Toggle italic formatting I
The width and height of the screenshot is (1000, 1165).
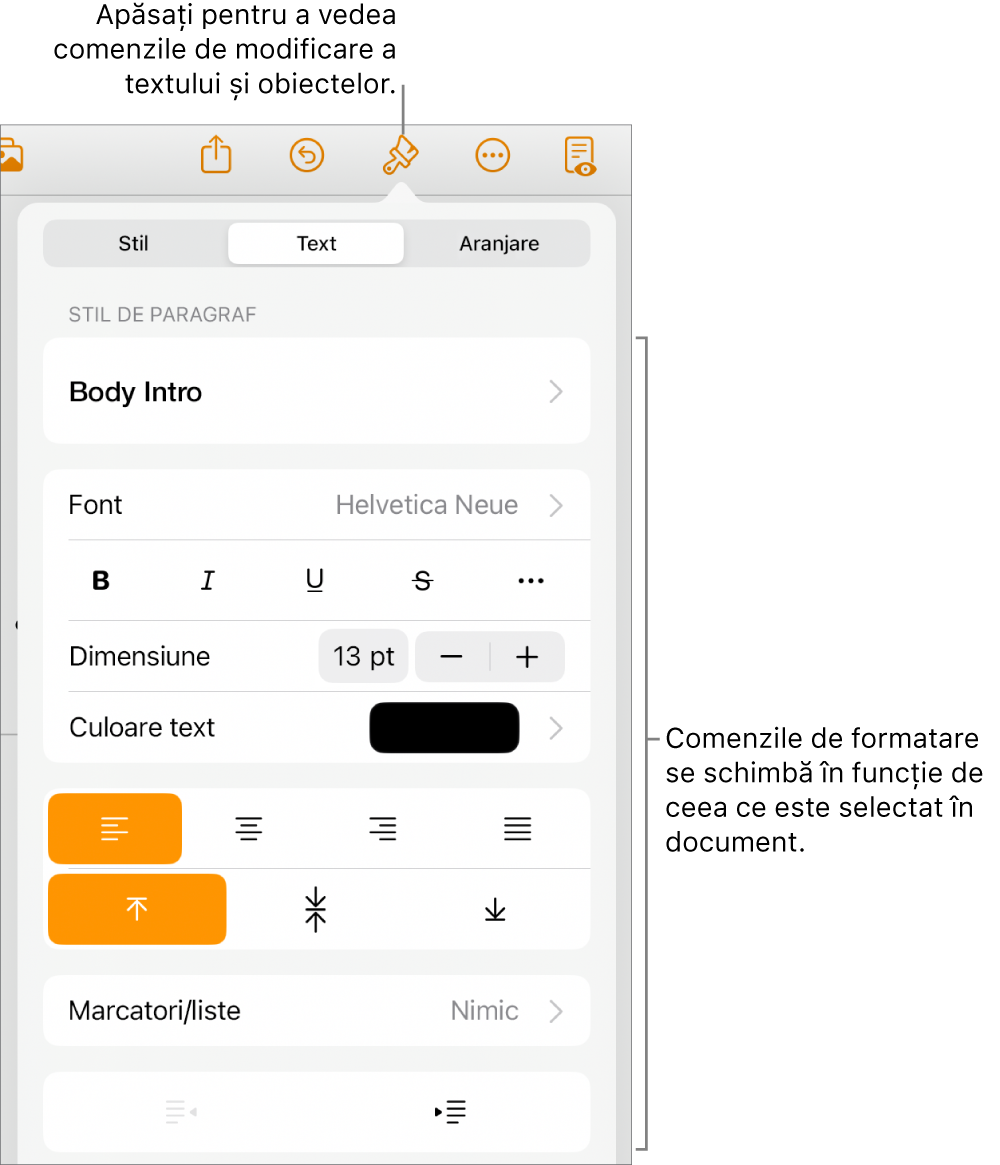point(208,580)
